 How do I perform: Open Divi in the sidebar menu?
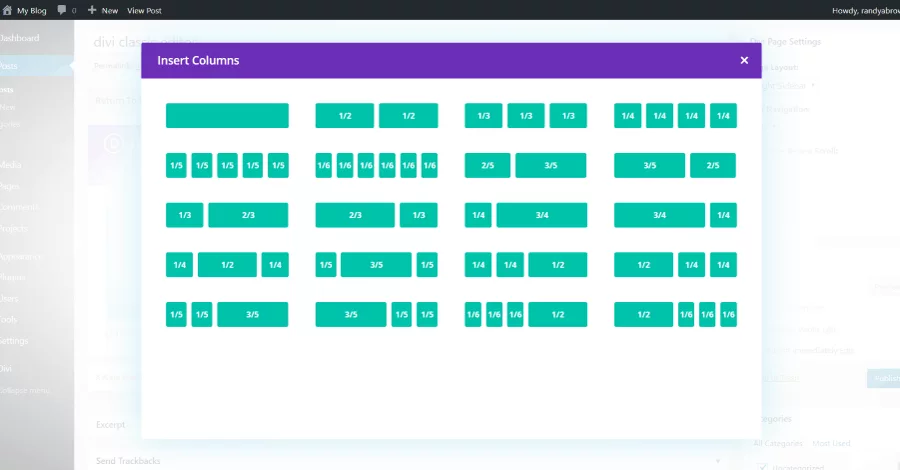click(x=6, y=368)
